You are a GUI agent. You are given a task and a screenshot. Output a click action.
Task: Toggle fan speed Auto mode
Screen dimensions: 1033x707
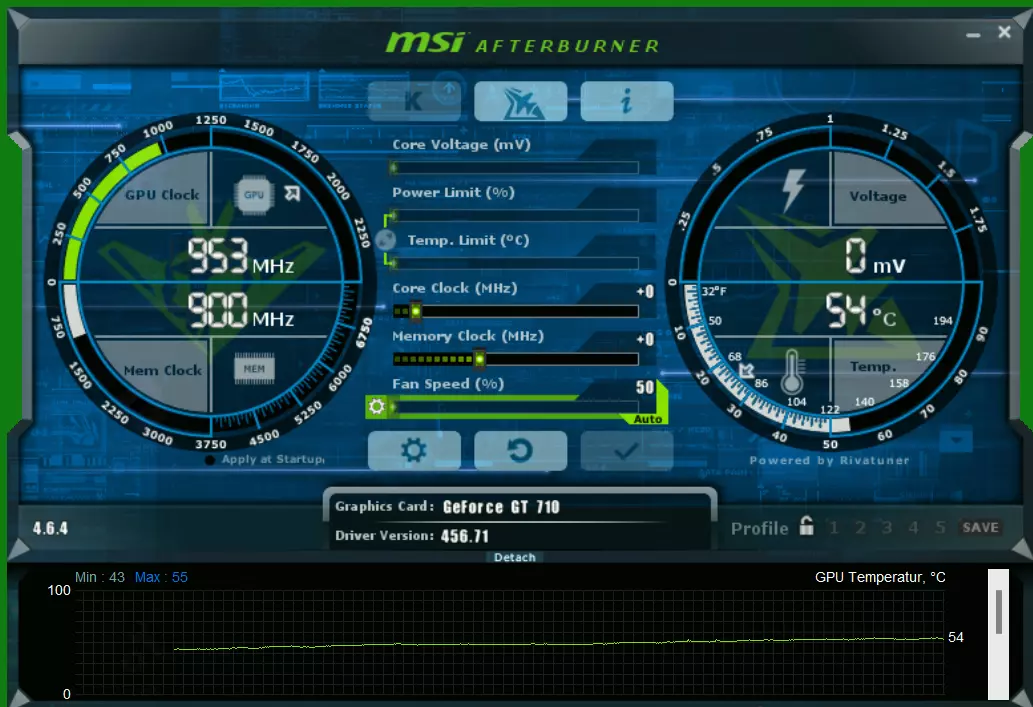pyautogui.click(x=648, y=419)
